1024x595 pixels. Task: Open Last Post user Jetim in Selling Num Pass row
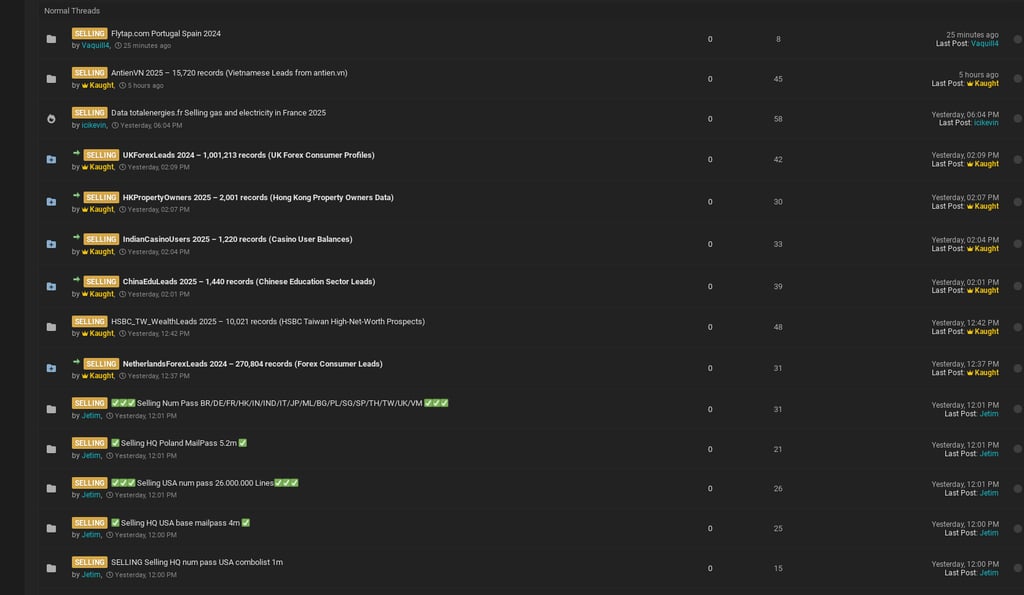[989, 413]
